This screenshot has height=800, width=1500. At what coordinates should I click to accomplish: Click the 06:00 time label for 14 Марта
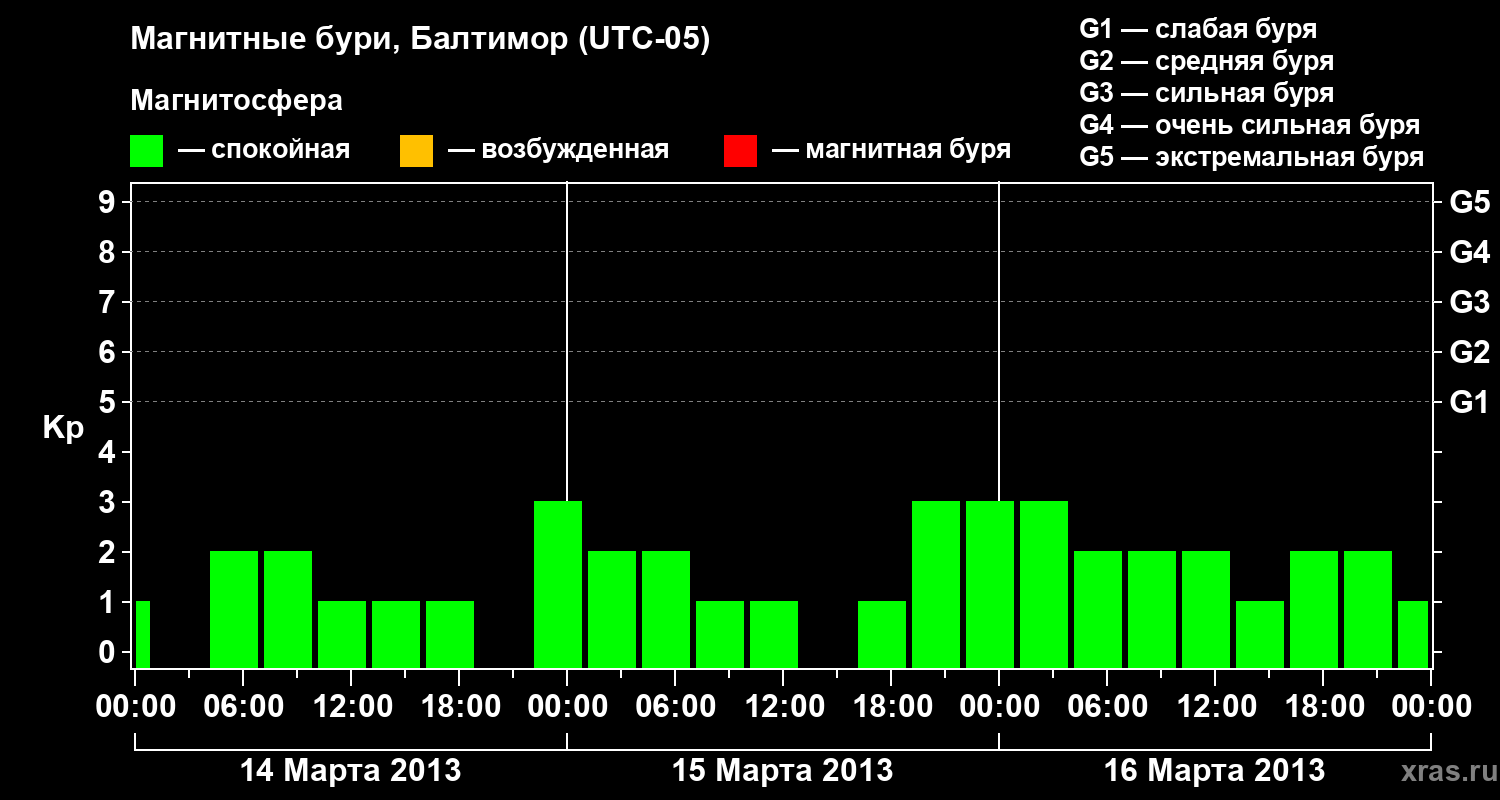[243, 707]
